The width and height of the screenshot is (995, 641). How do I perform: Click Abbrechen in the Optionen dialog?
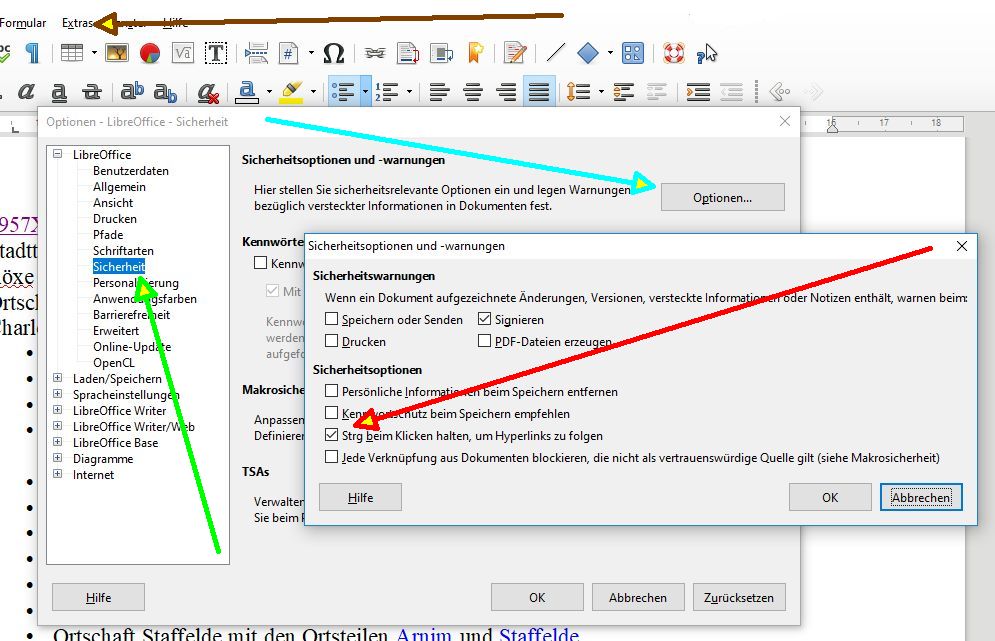(x=638, y=597)
